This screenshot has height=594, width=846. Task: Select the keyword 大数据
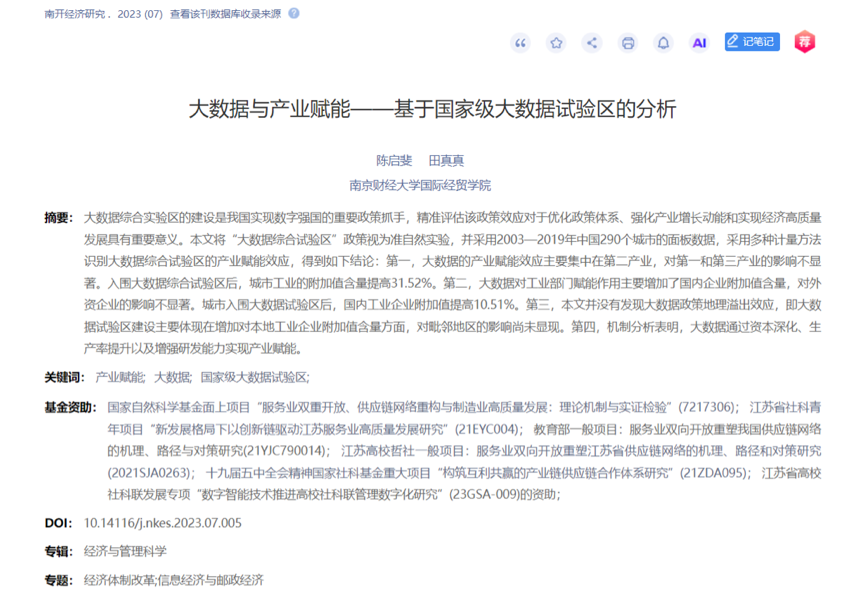171,377
